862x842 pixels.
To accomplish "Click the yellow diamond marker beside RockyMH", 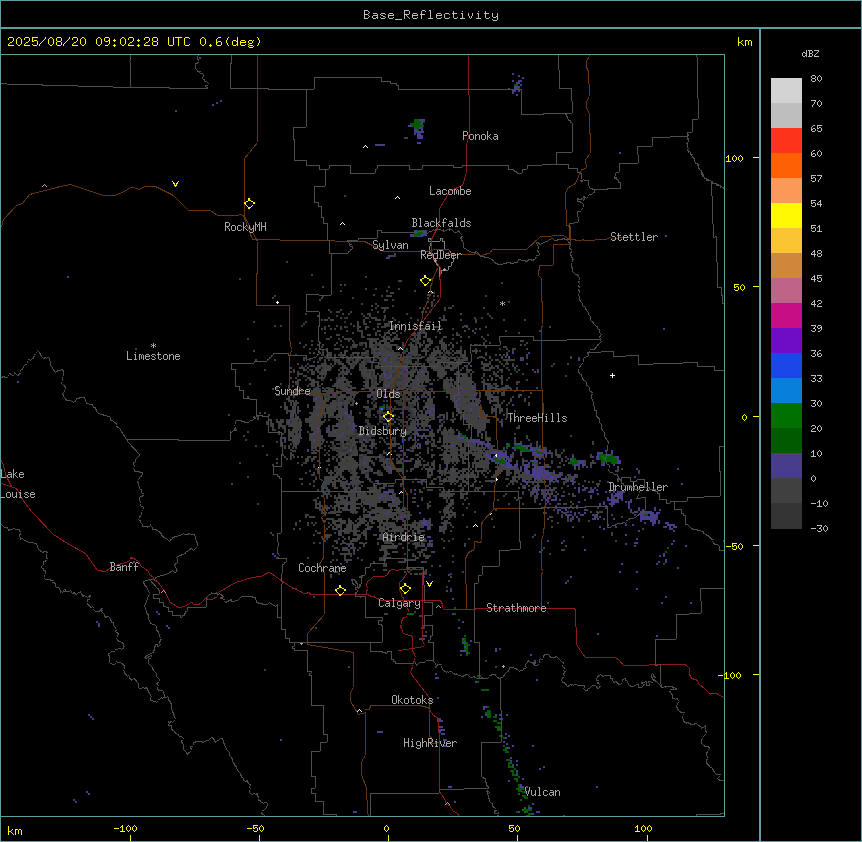I will (249, 203).
